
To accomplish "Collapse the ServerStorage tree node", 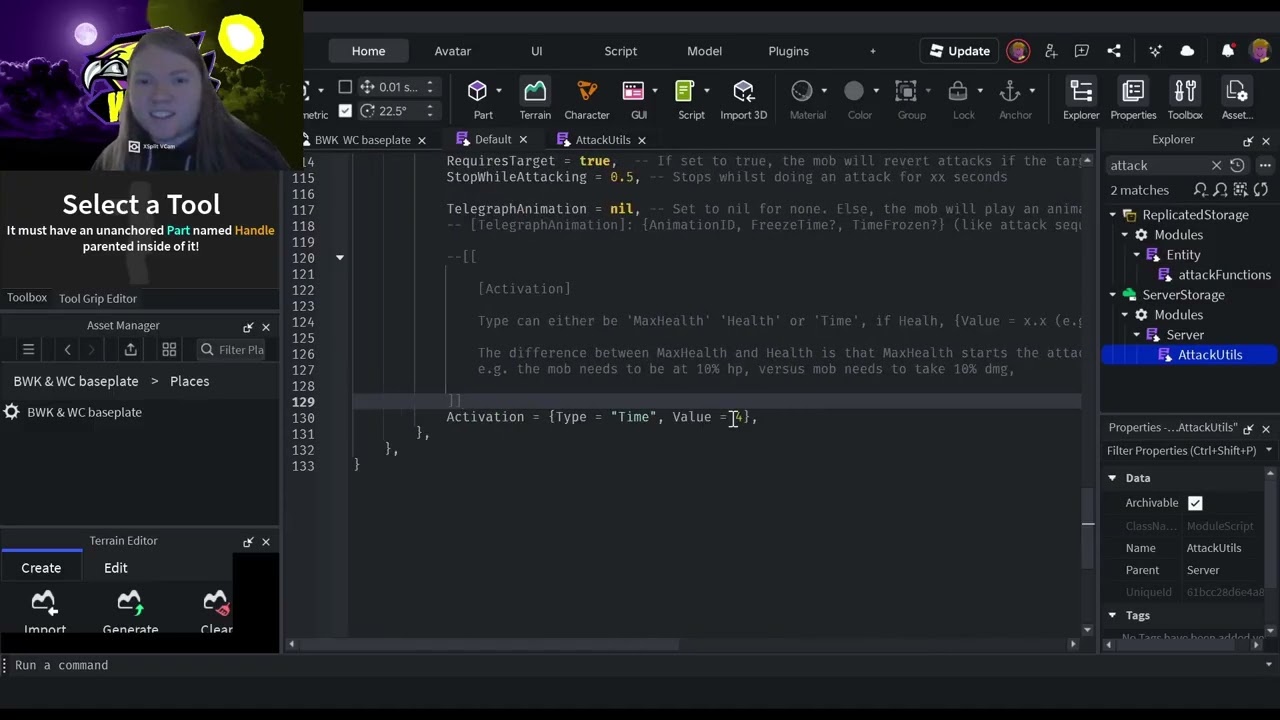I will 1112,295.
